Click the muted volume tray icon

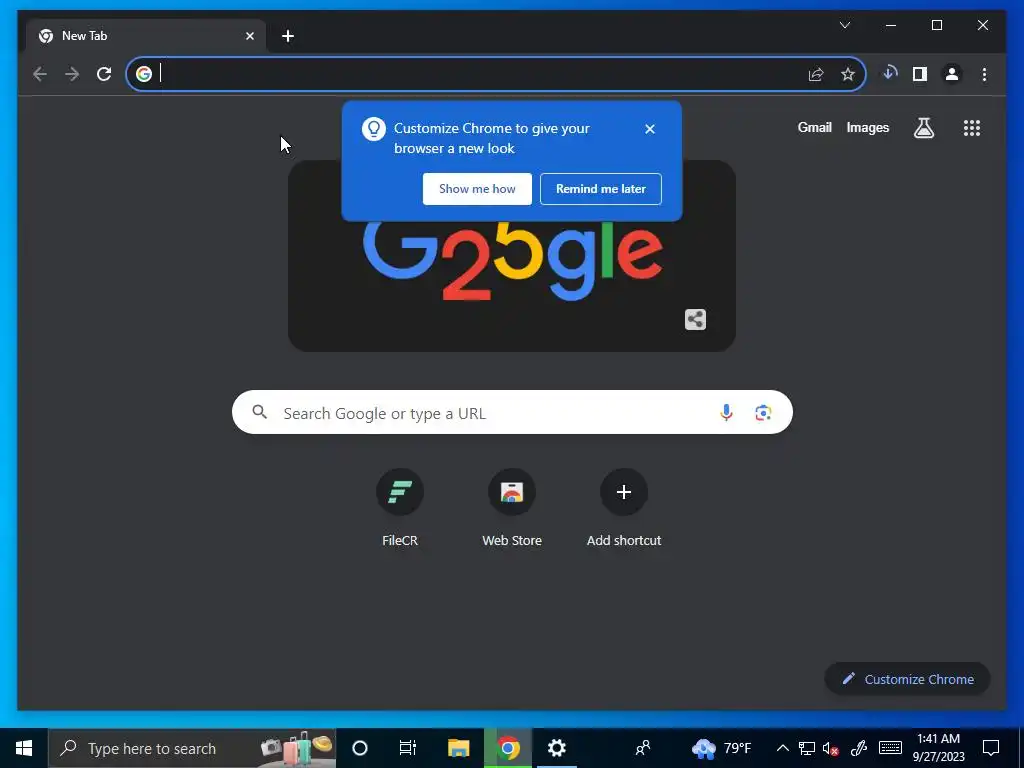pyautogui.click(x=831, y=748)
